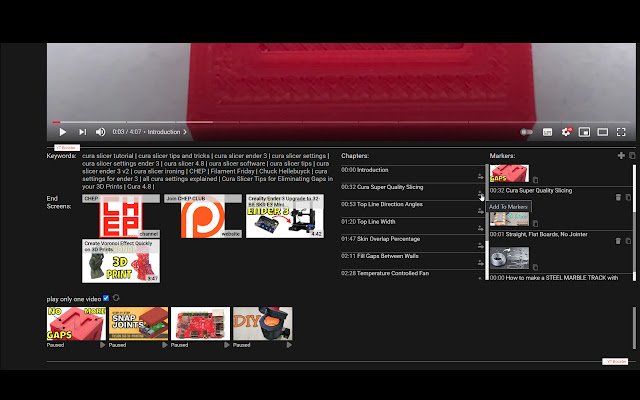Jump to the 01:47 Skin Overlap Percentage chapter
This screenshot has width=640, height=400.
pyautogui.click(x=380, y=239)
